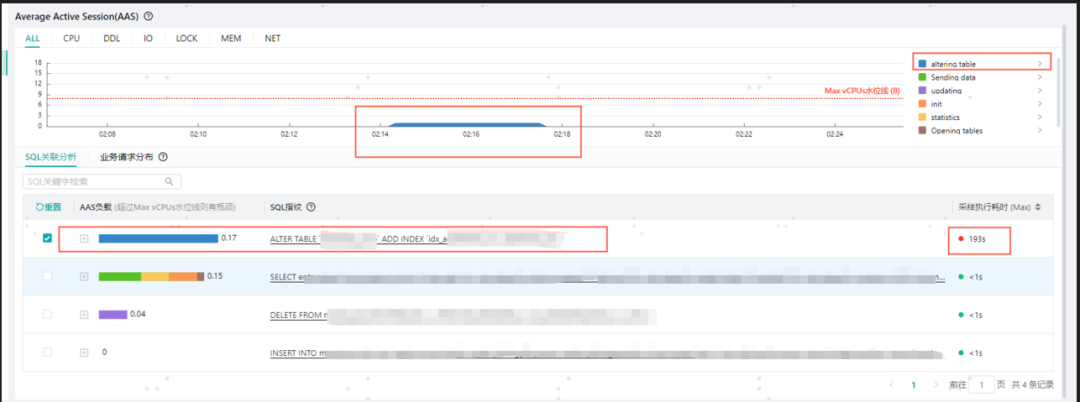Click green Sending data legend swatch
The width and height of the screenshot is (1080, 402).
(922, 78)
